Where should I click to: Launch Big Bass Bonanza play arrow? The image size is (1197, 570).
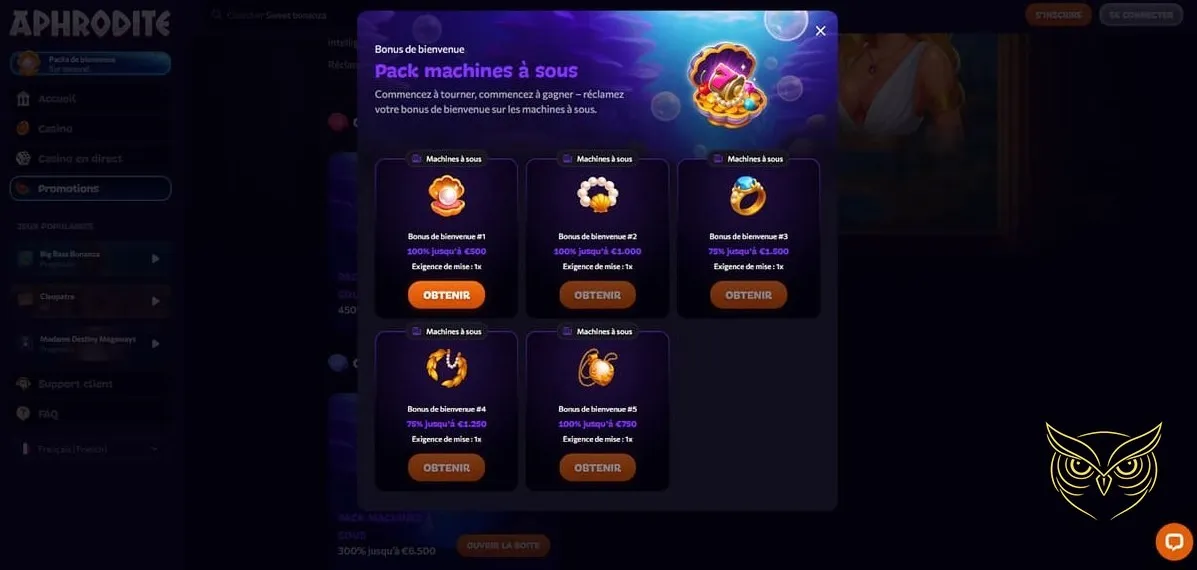coord(156,259)
